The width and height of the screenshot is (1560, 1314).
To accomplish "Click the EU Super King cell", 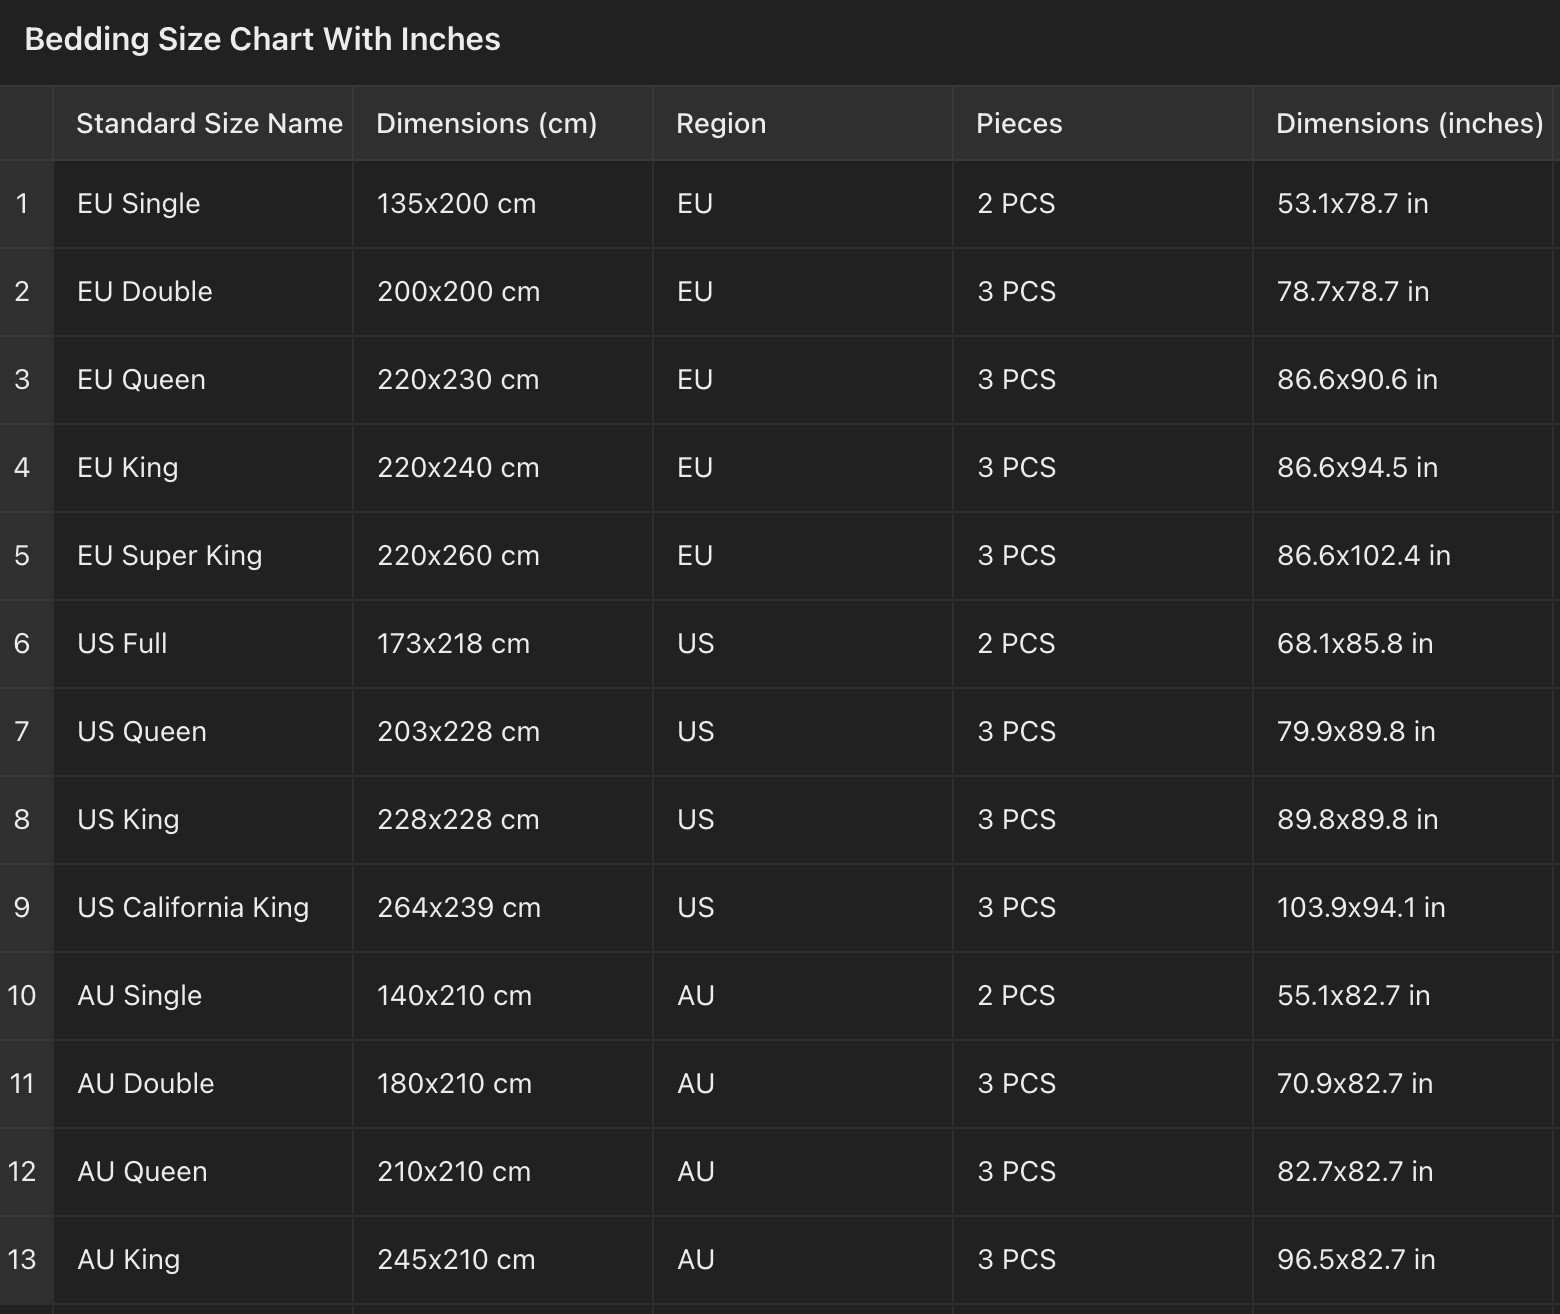I will (169, 556).
